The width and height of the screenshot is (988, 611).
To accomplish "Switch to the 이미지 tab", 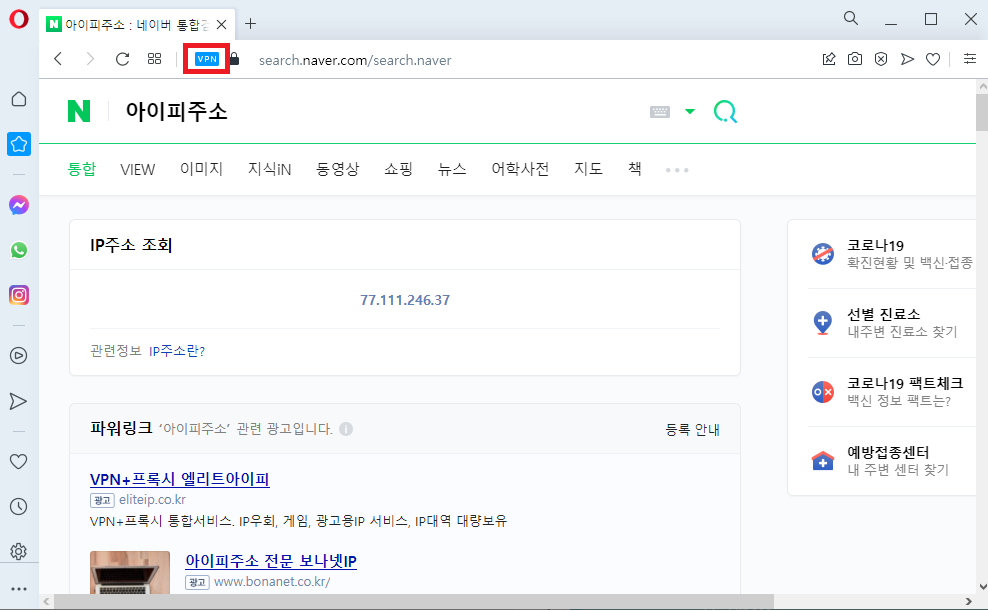I will click(202, 169).
